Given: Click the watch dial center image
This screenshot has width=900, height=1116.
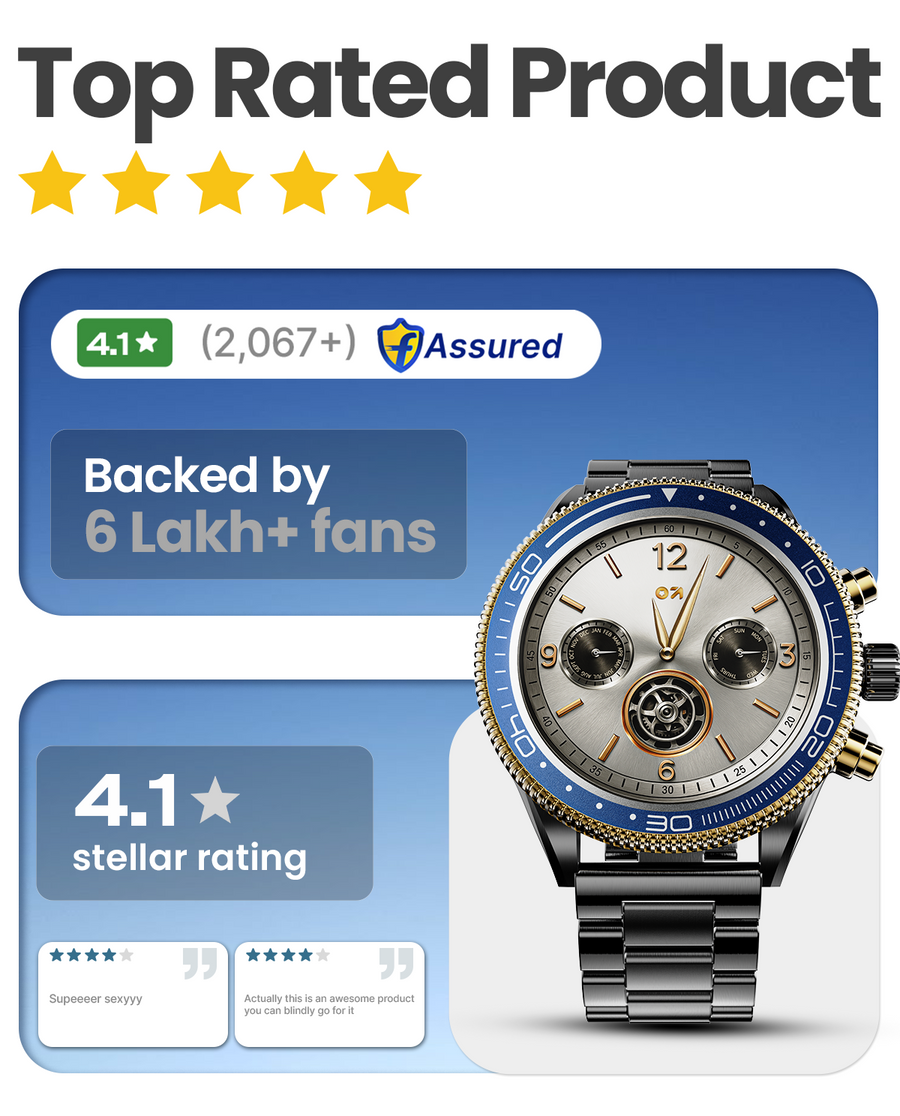Looking at the screenshot, I should (667, 653).
